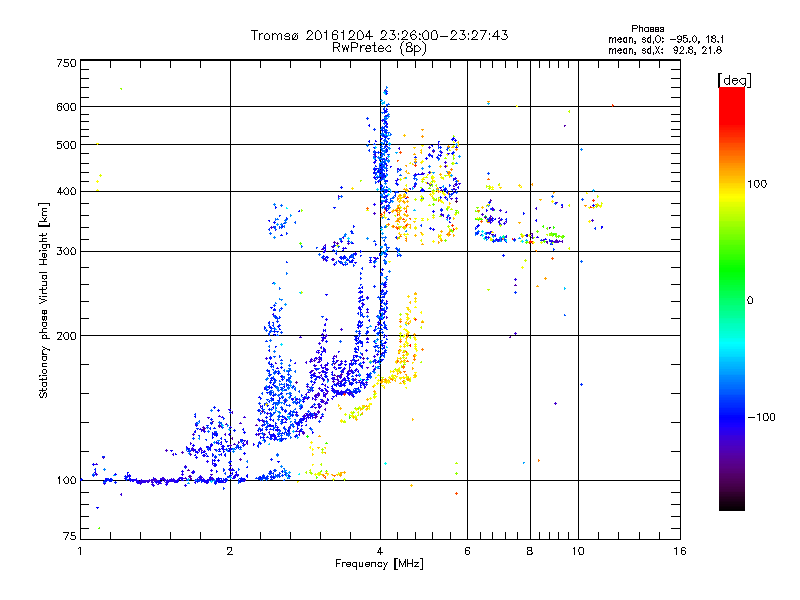
Task: Click x-axis tick label '4'
Action: tap(380, 551)
